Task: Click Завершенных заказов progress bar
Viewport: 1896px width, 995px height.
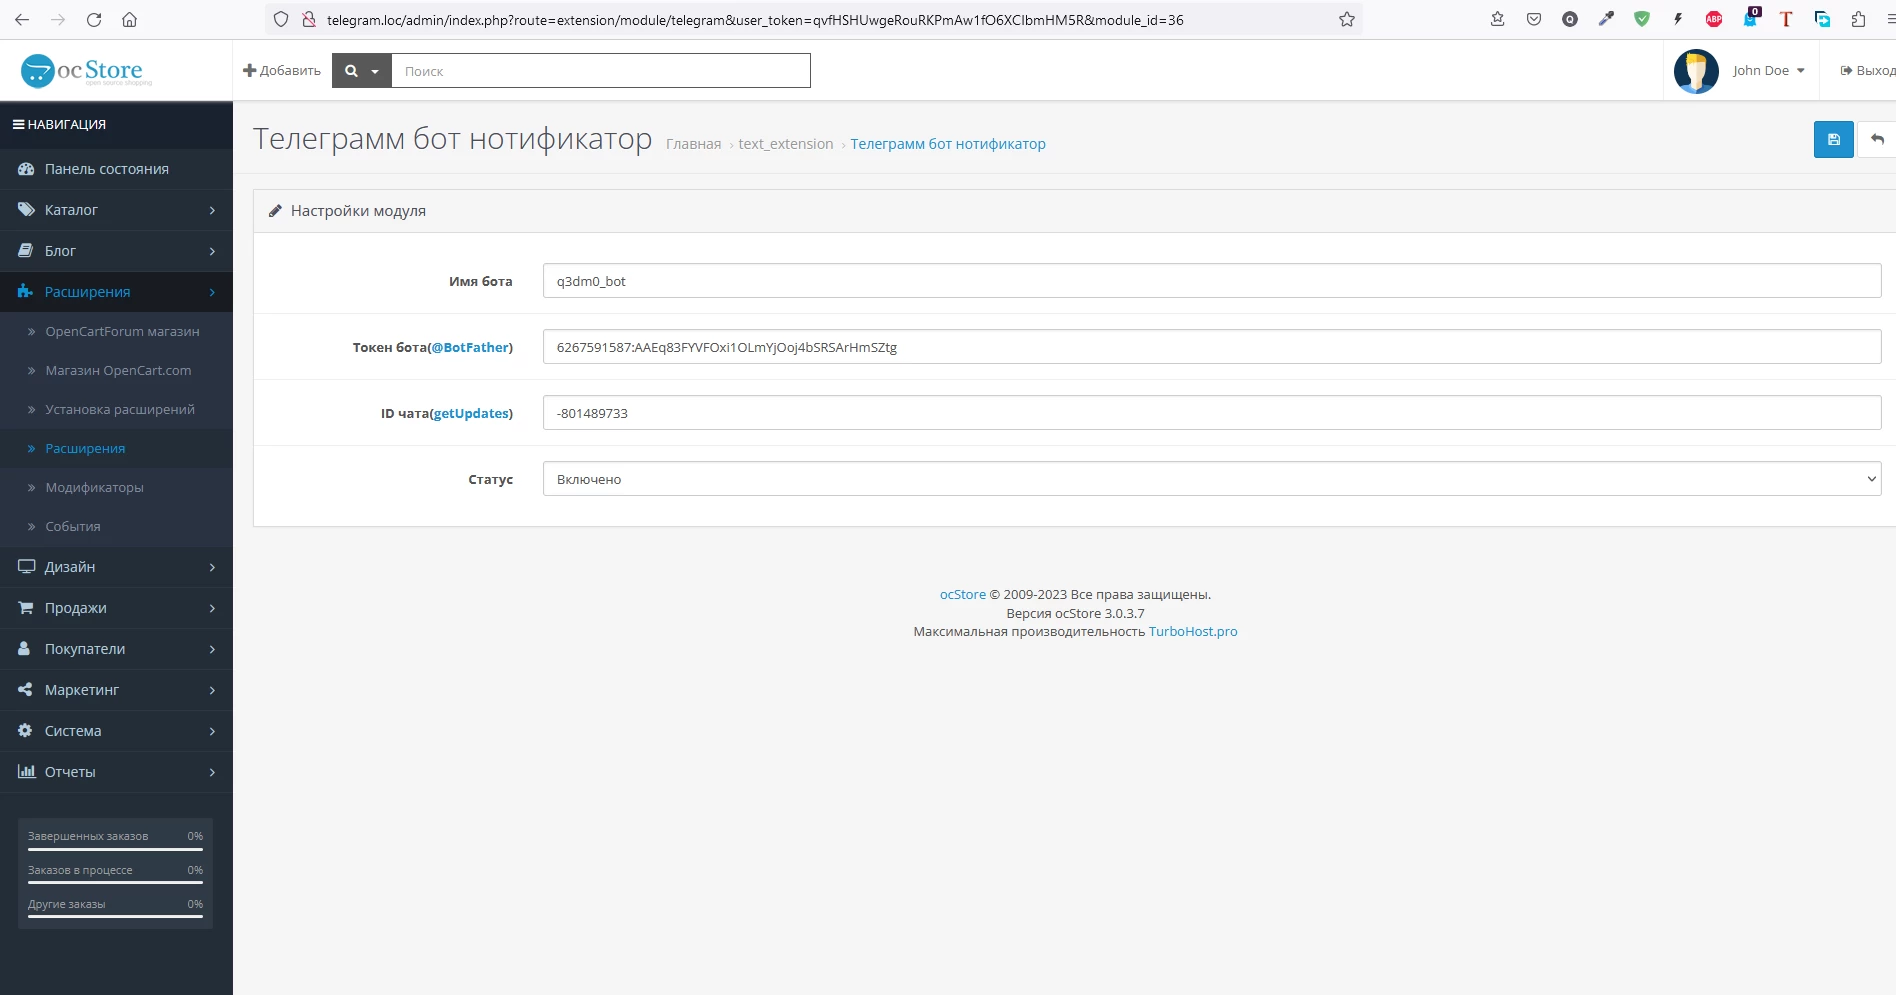Action: click(115, 849)
